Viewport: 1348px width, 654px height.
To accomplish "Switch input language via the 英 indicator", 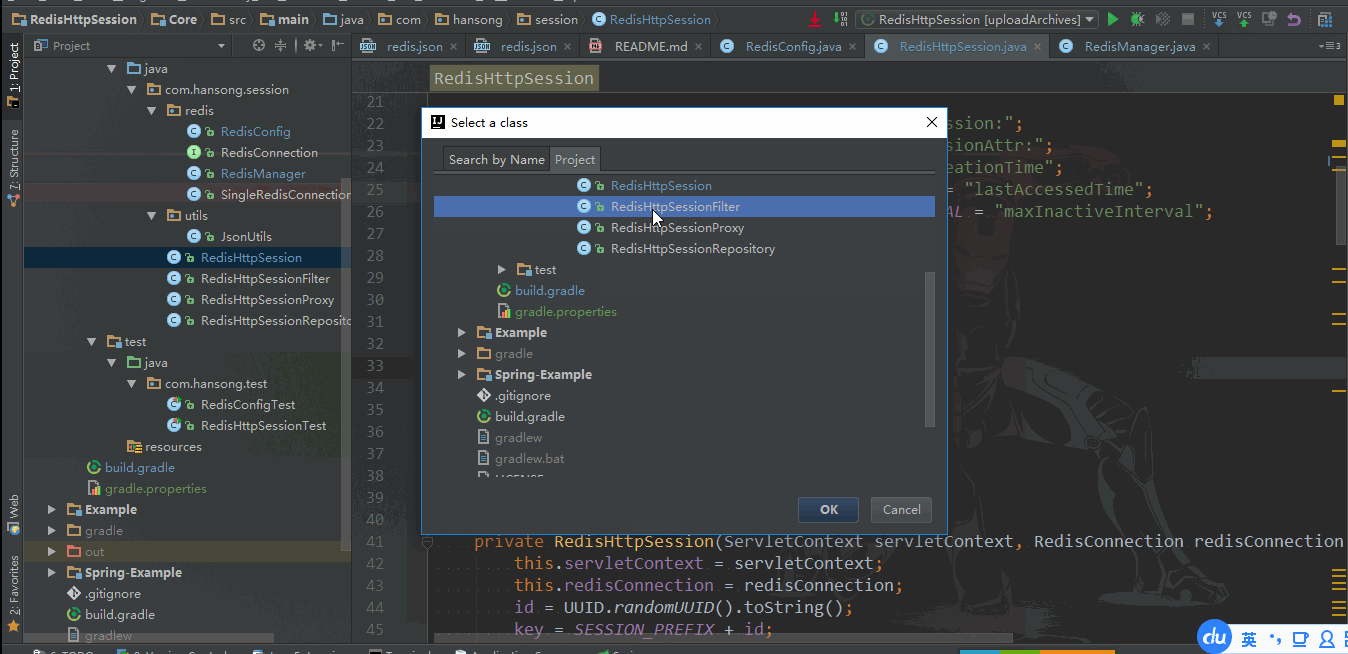I will coord(1249,639).
